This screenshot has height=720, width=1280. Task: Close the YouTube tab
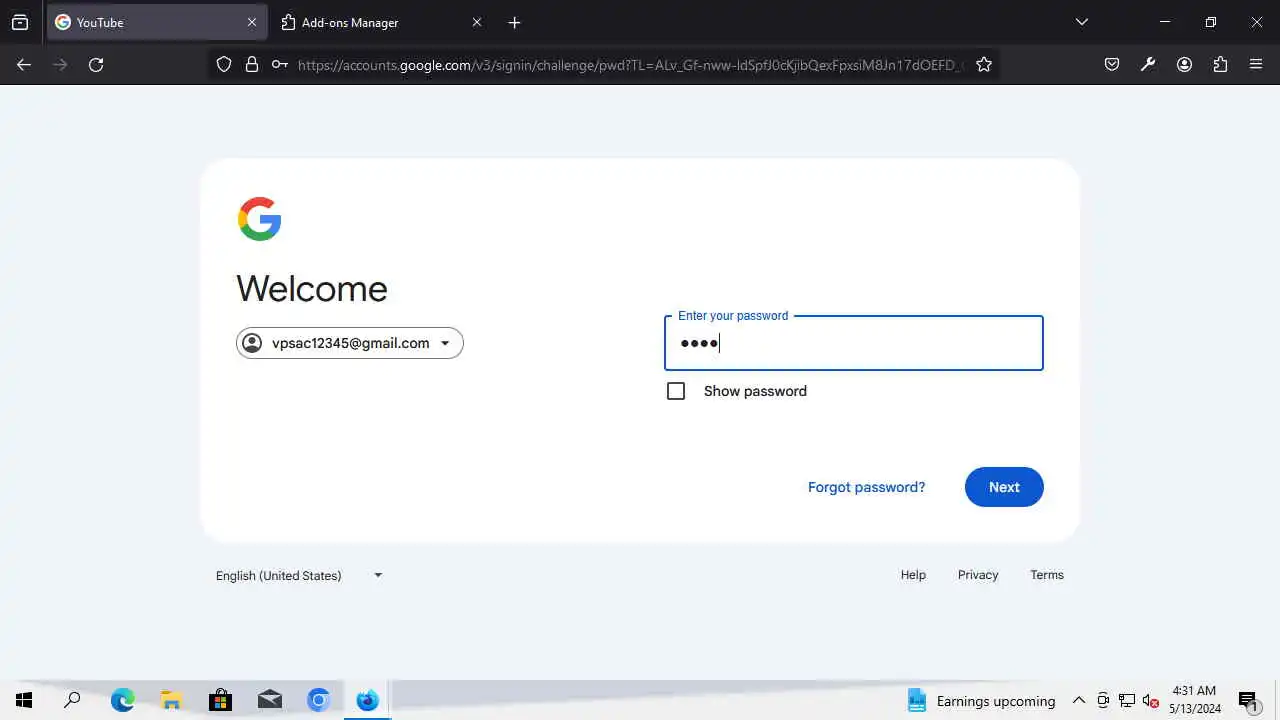[x=251, y=22]
